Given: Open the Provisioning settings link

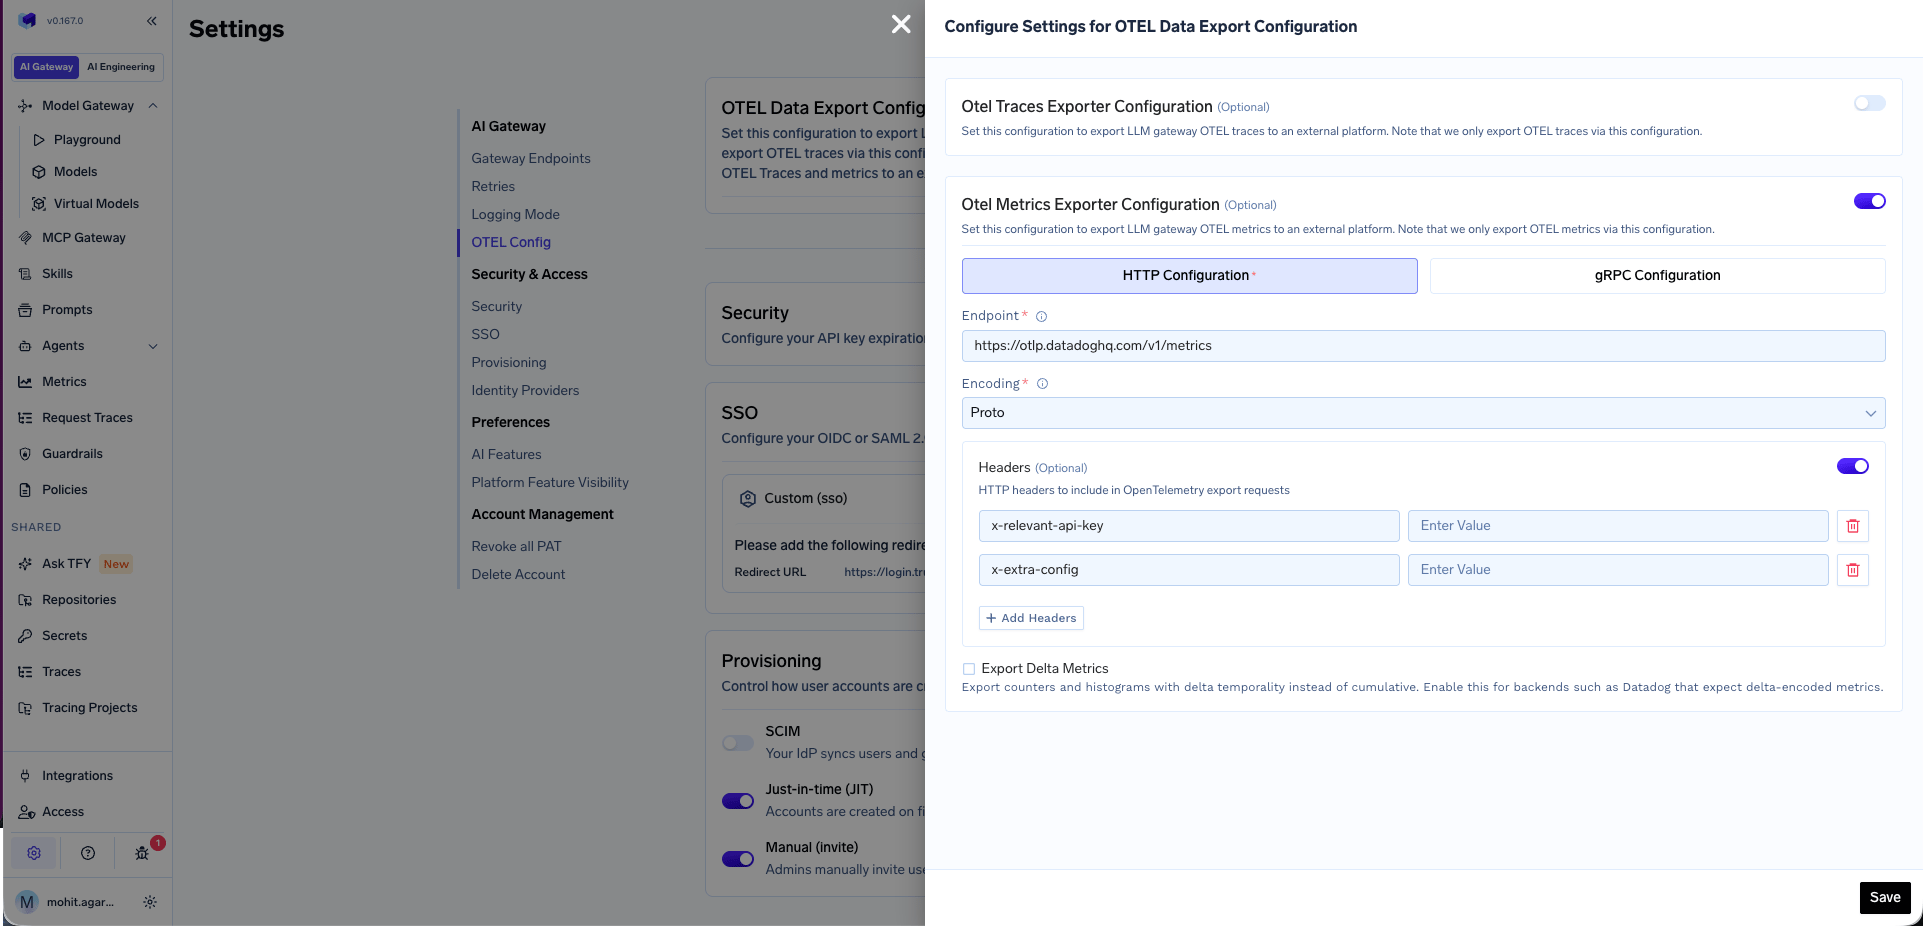Looking at the screenshot, I should (x=509, y=362).
